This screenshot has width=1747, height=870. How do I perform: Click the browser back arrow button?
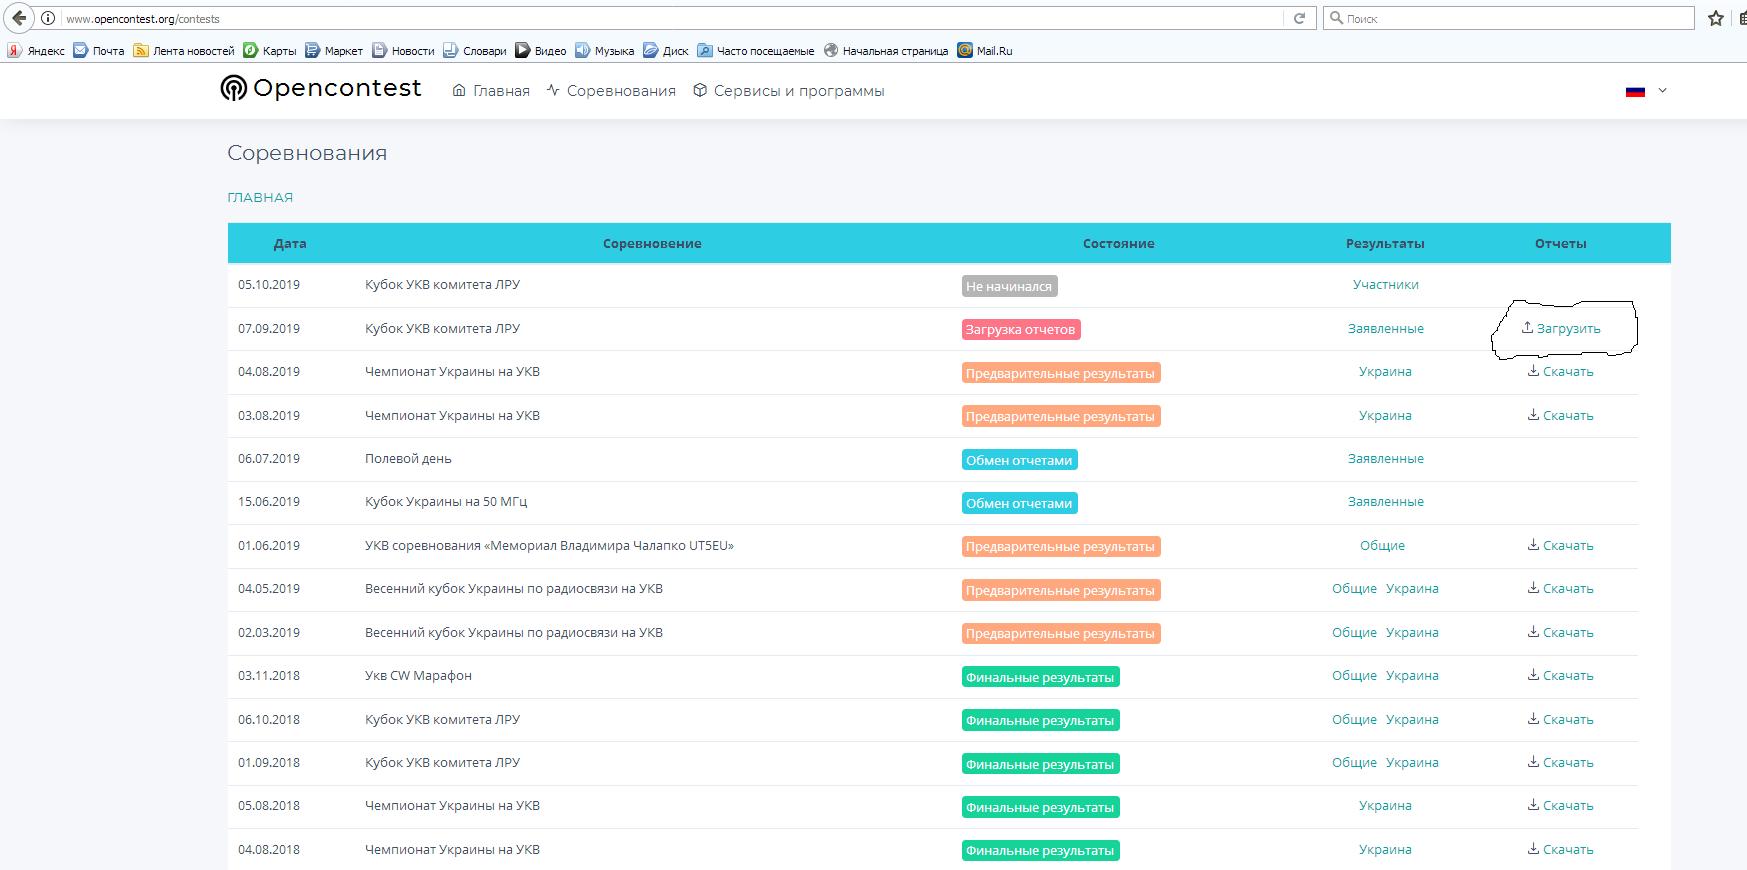[19, 18]
